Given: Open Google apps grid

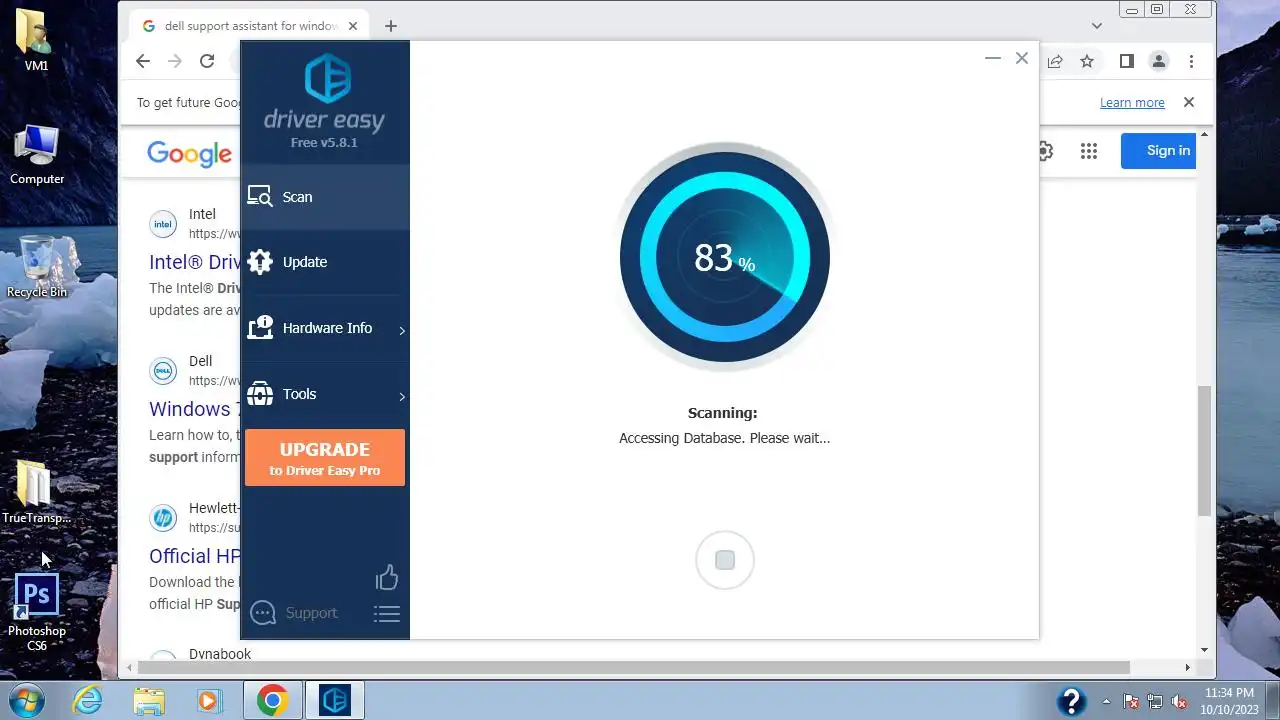Looking at the screenshot, I should tap(1089, 151).
